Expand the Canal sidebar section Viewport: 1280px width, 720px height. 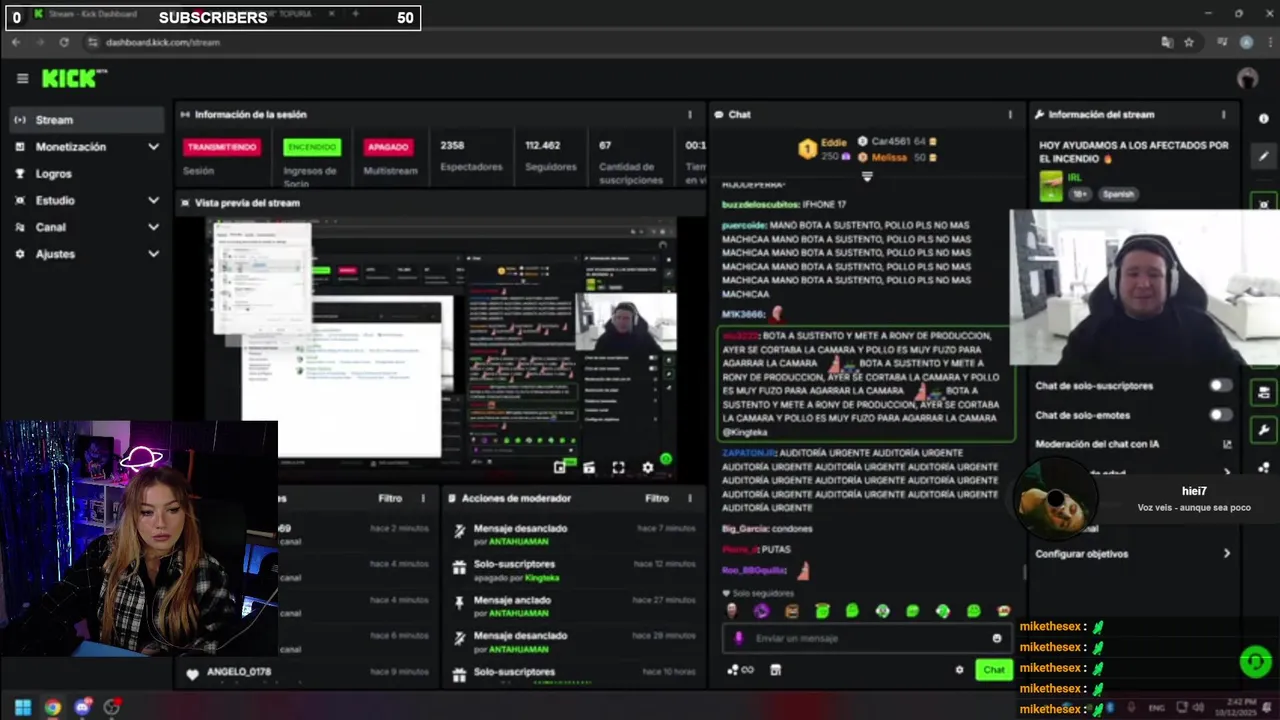coord(87,227)
